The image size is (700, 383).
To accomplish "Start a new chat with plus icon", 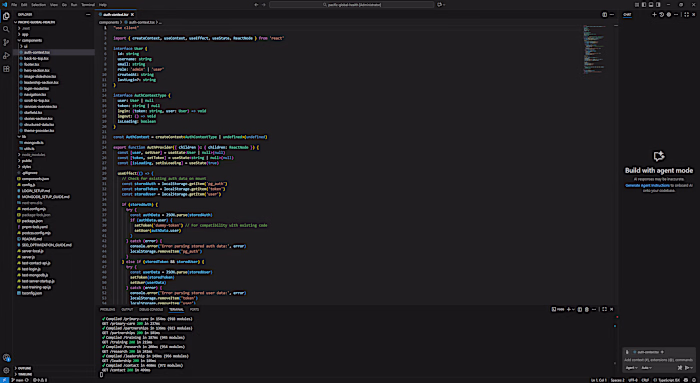I will tap(654, 14).
